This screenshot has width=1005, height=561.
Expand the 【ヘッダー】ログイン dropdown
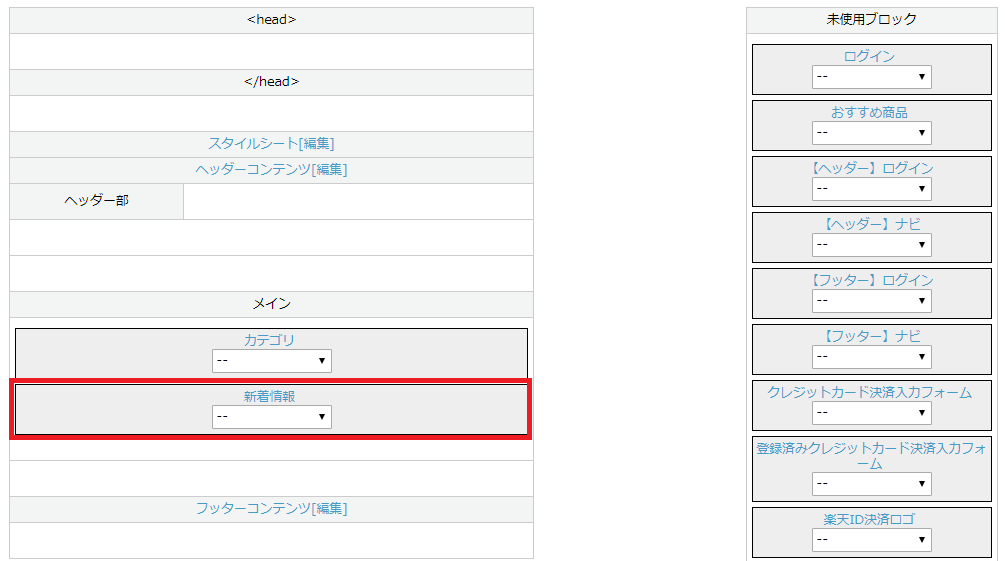871,189
